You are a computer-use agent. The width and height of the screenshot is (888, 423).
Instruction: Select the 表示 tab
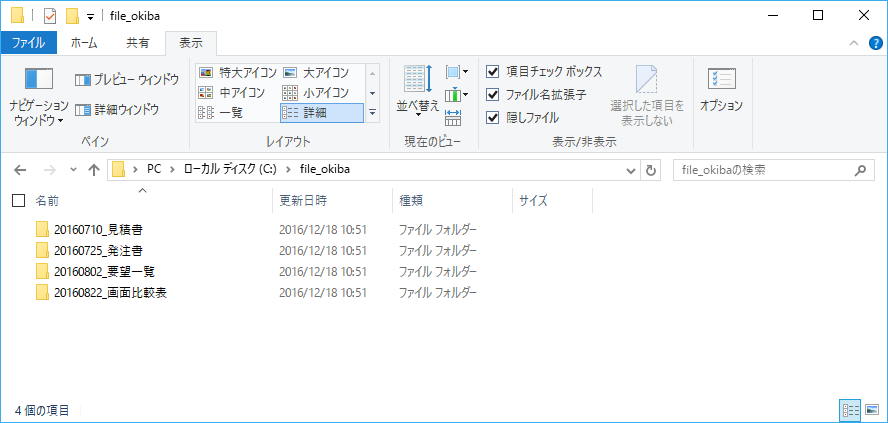pyautogui.click(x=191, y=43)
